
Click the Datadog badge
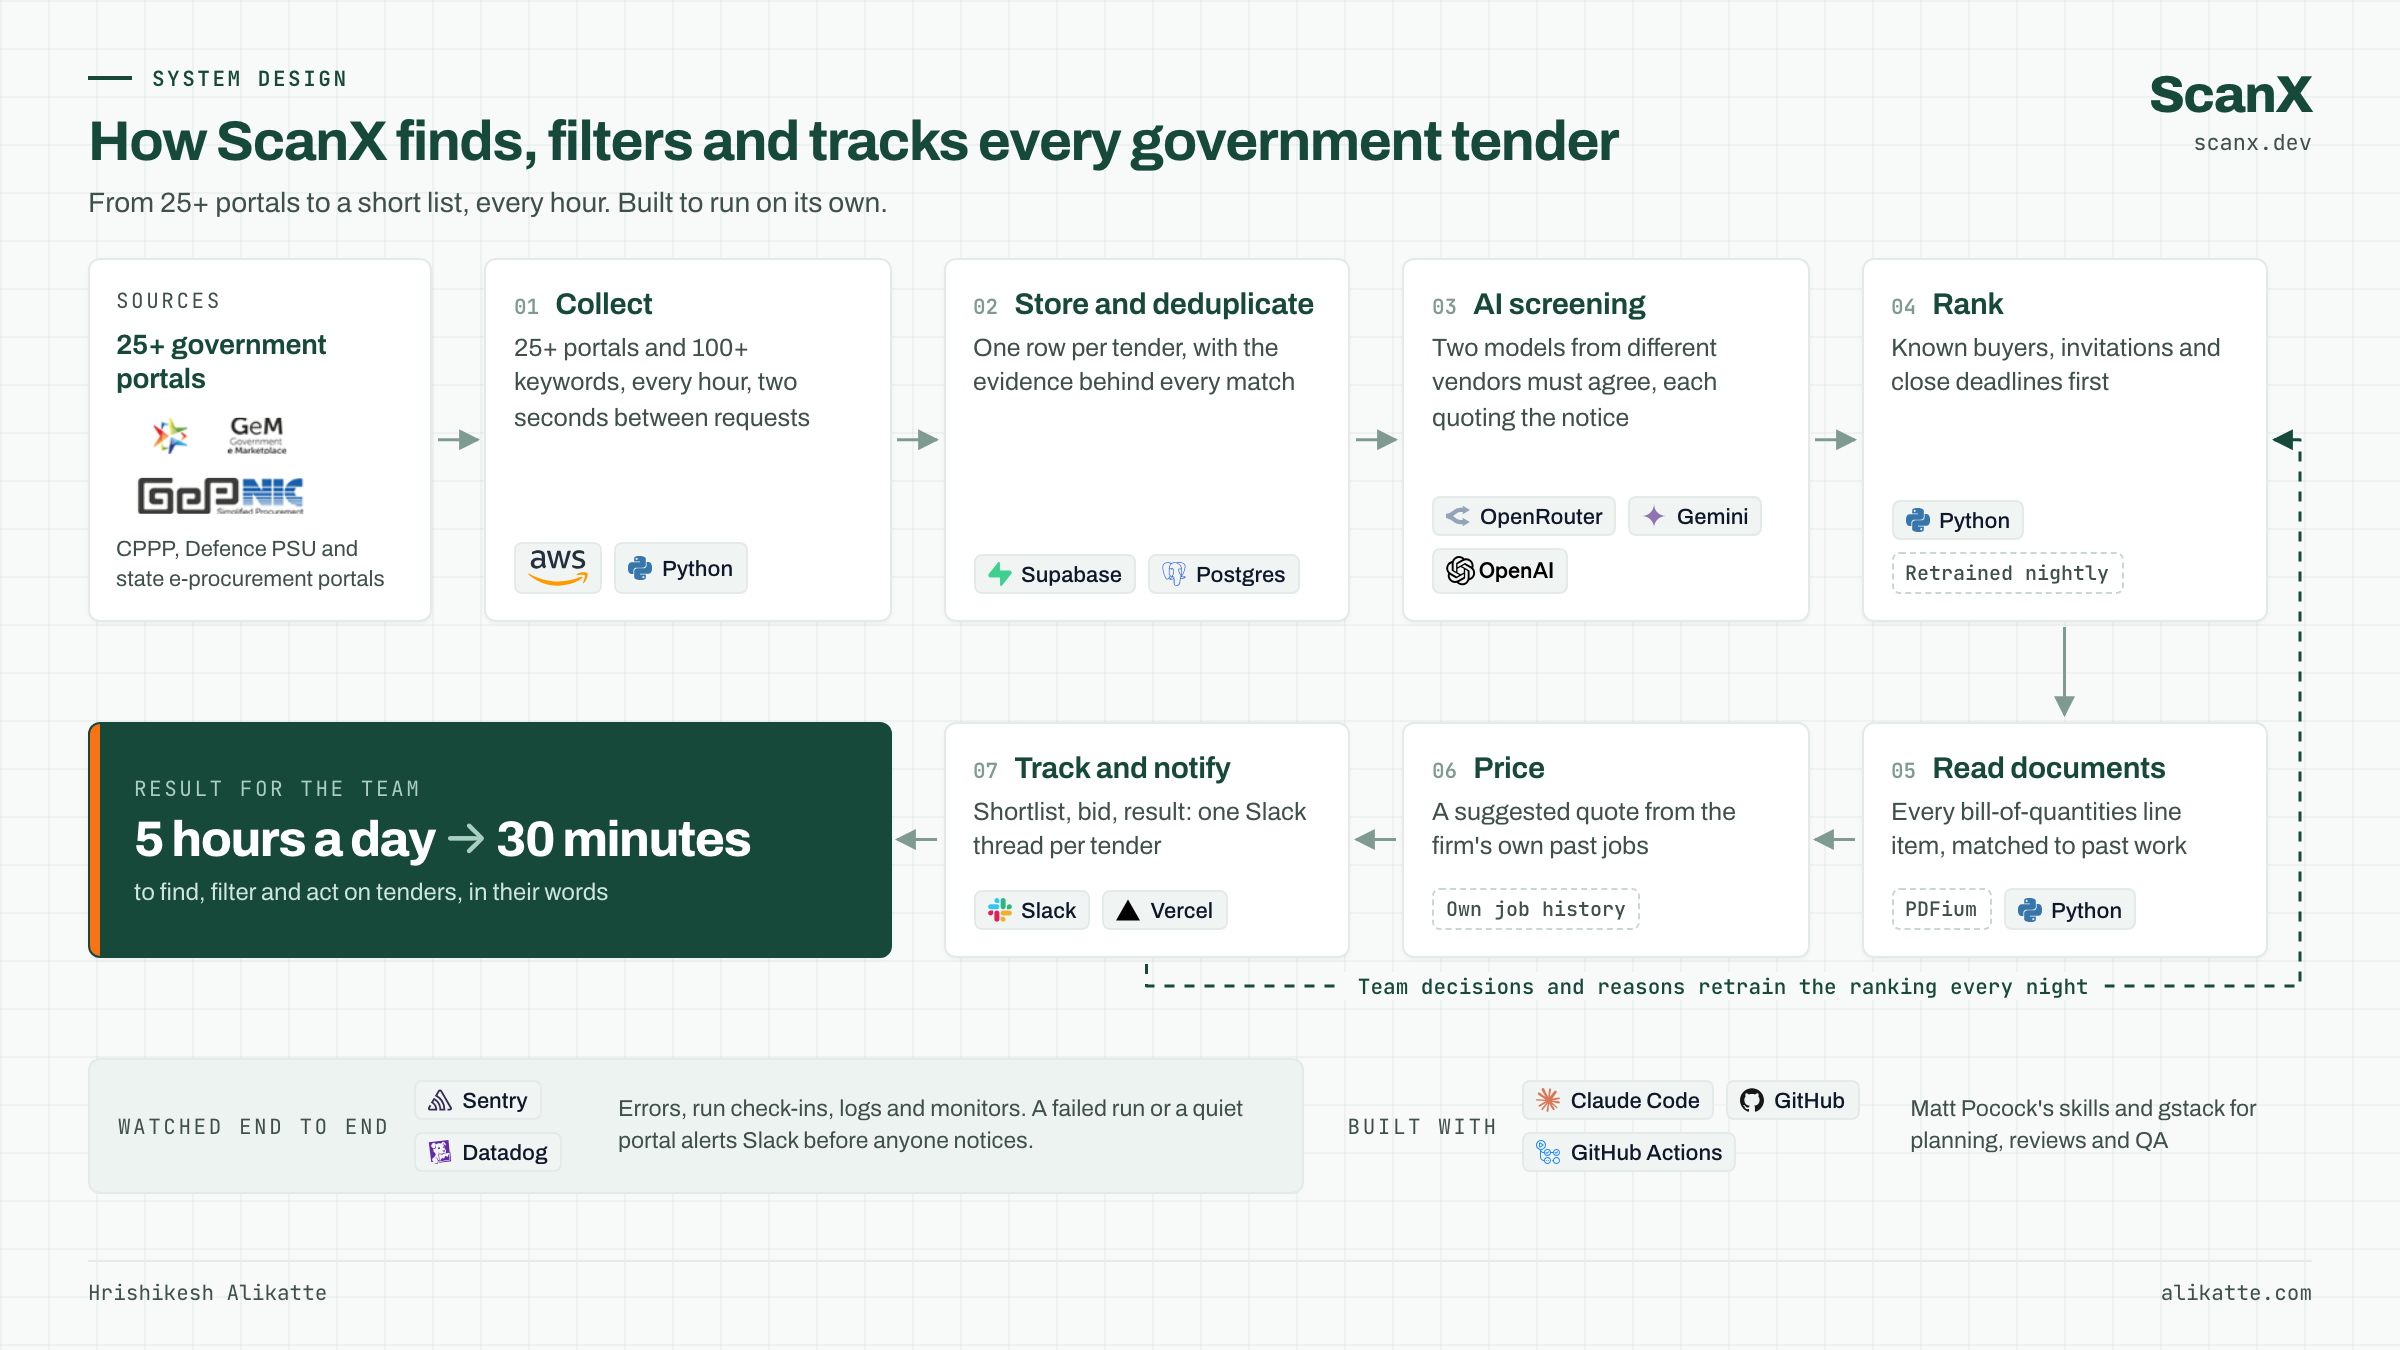click(488, 1152)
